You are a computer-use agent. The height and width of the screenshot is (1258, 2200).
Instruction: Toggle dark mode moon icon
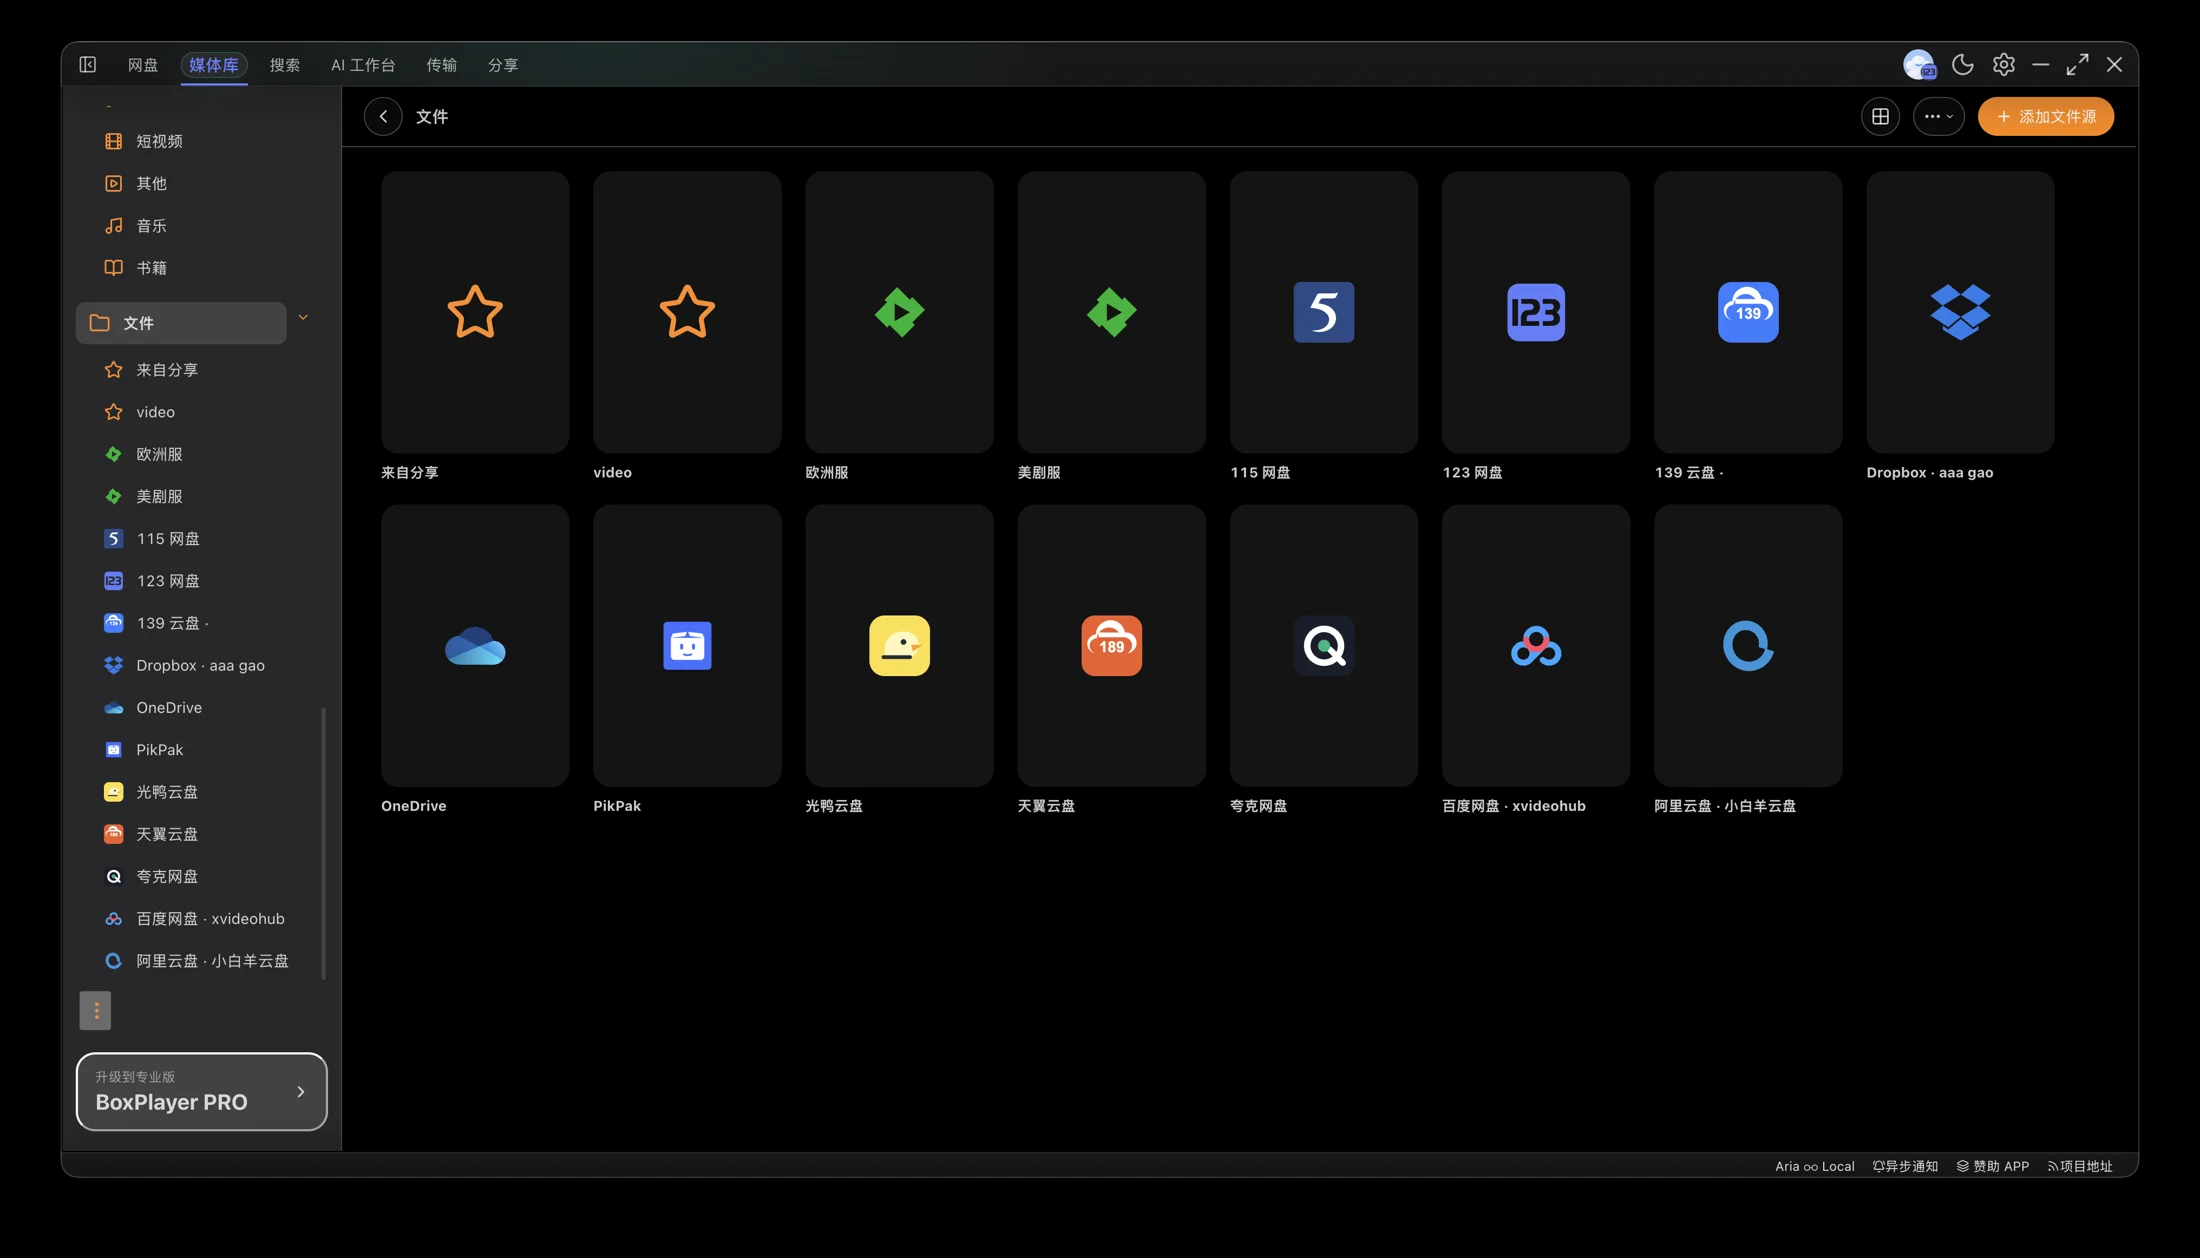pyautogui.click(x=1962, y=64)
